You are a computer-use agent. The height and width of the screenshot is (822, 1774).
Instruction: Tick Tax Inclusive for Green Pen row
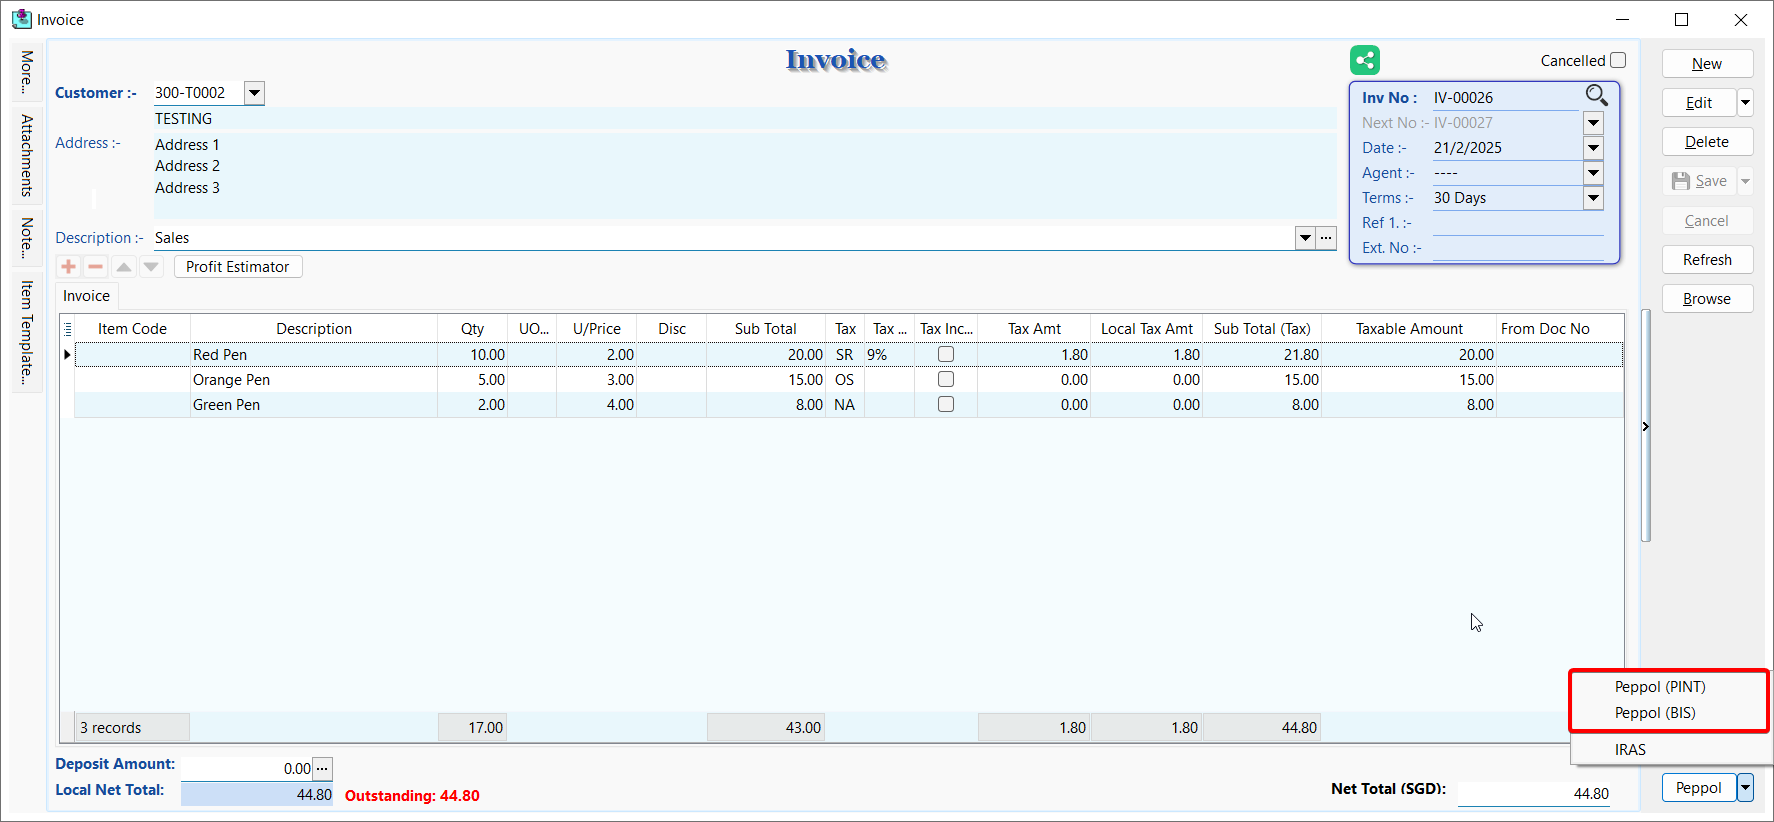pyautogui.click(x=946, y=404)
